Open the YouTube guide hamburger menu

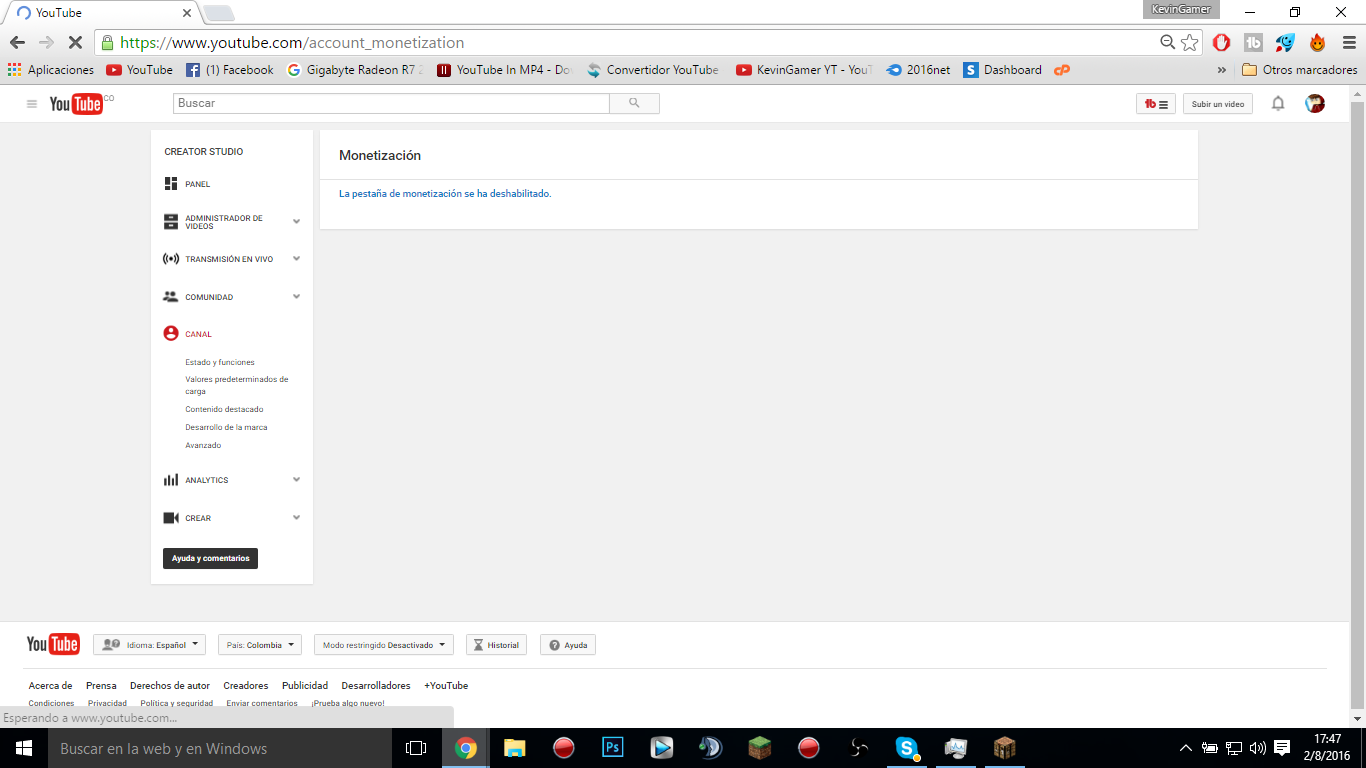32,104
